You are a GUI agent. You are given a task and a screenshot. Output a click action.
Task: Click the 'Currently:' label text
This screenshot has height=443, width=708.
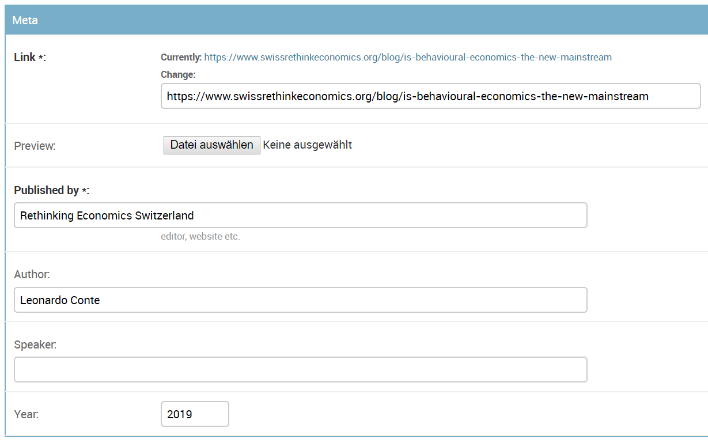pos(181,57)
